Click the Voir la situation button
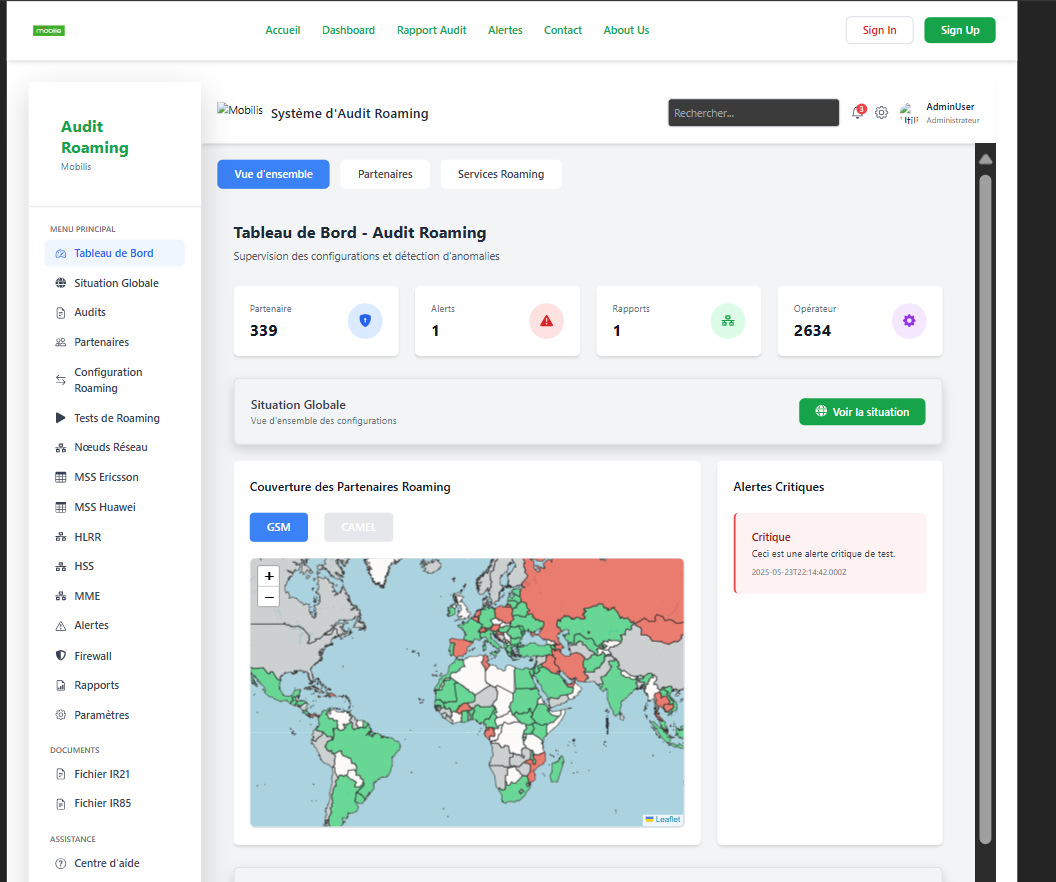 click(x=862, y=412)
